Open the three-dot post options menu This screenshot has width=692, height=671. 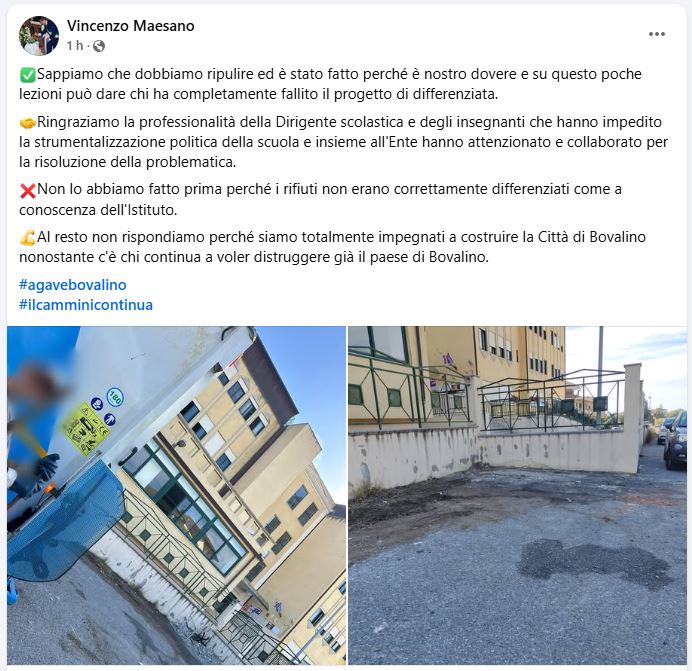pyautogui.click(x=657, y=34)
